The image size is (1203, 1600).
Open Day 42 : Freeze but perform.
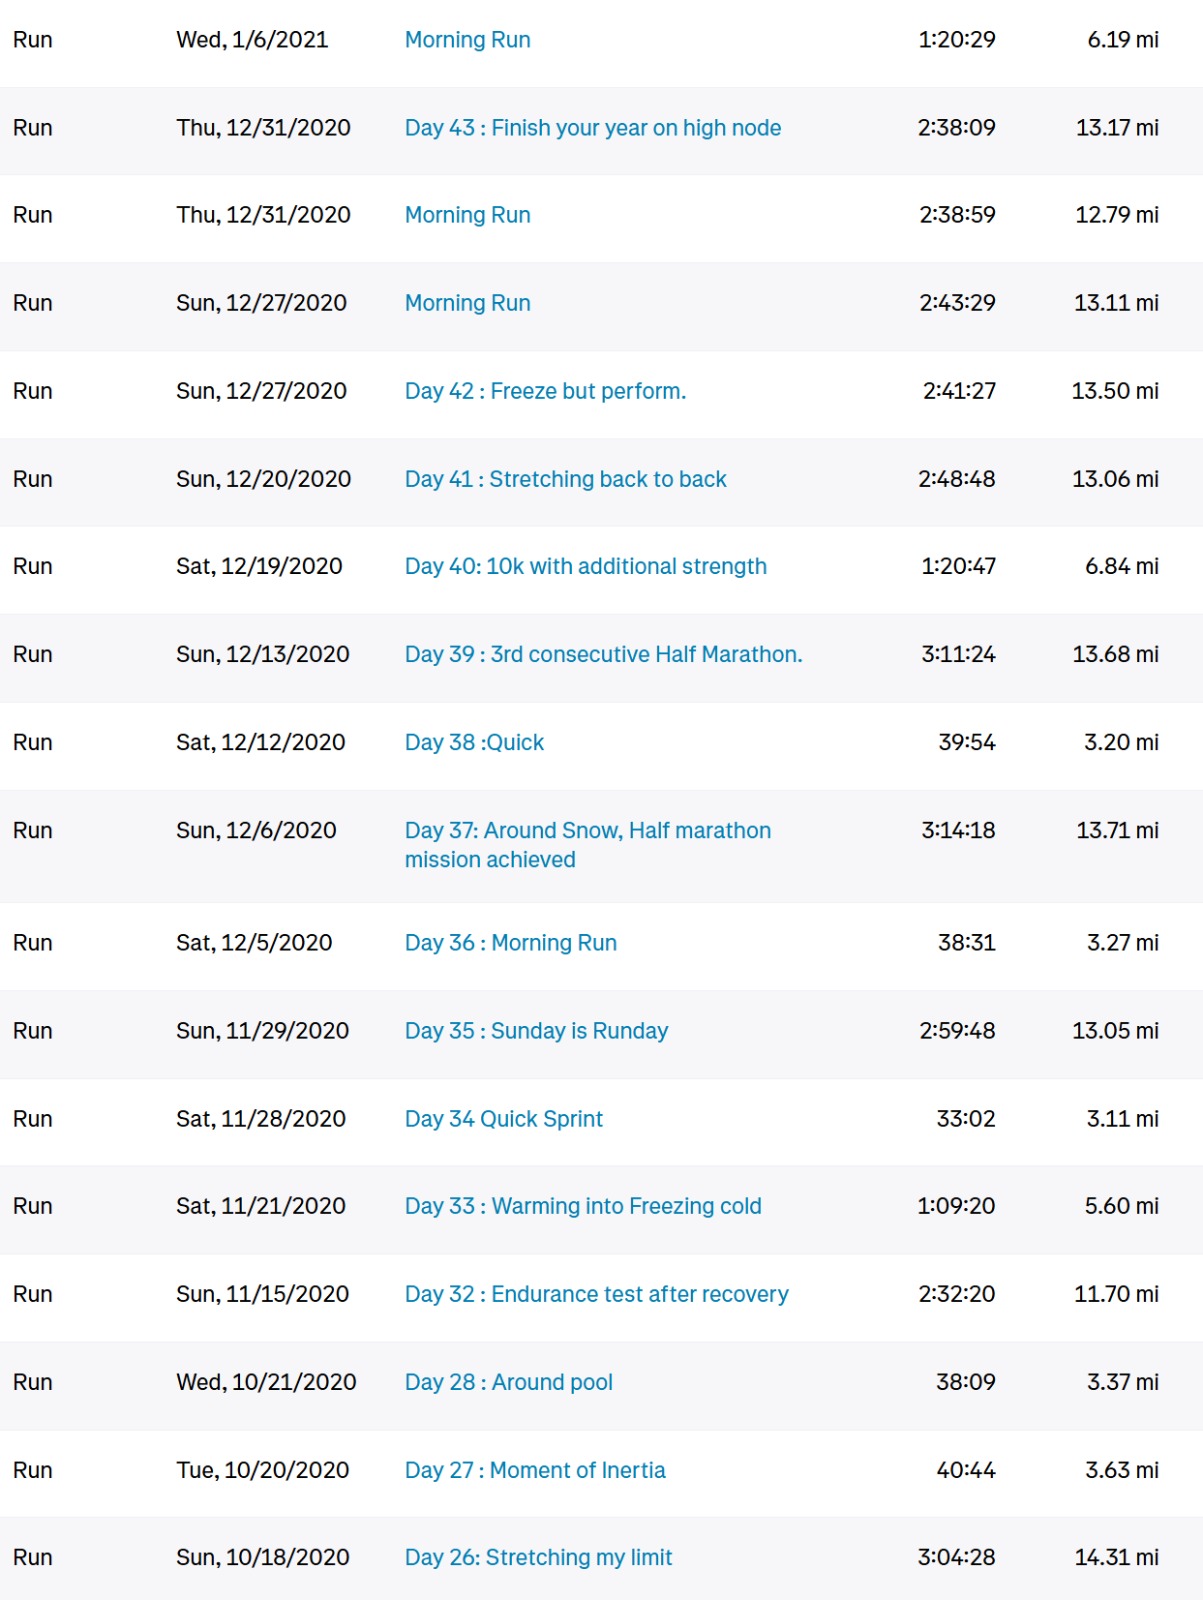pos(545,391)
